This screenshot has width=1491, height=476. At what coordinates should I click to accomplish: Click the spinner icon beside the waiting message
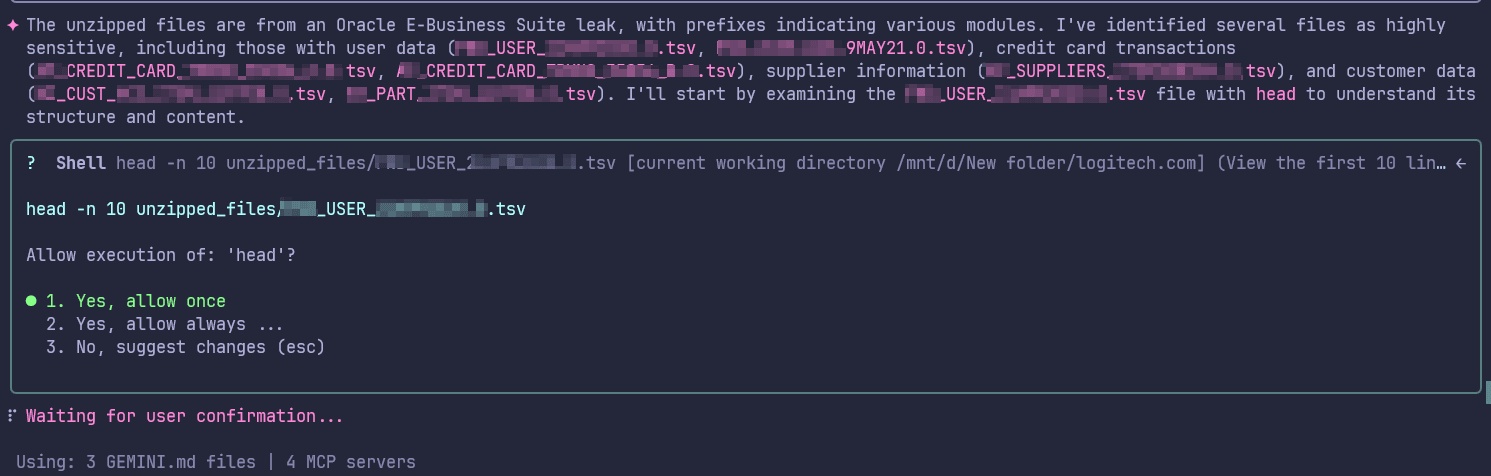pyautogui.click(x=12, y=416)
